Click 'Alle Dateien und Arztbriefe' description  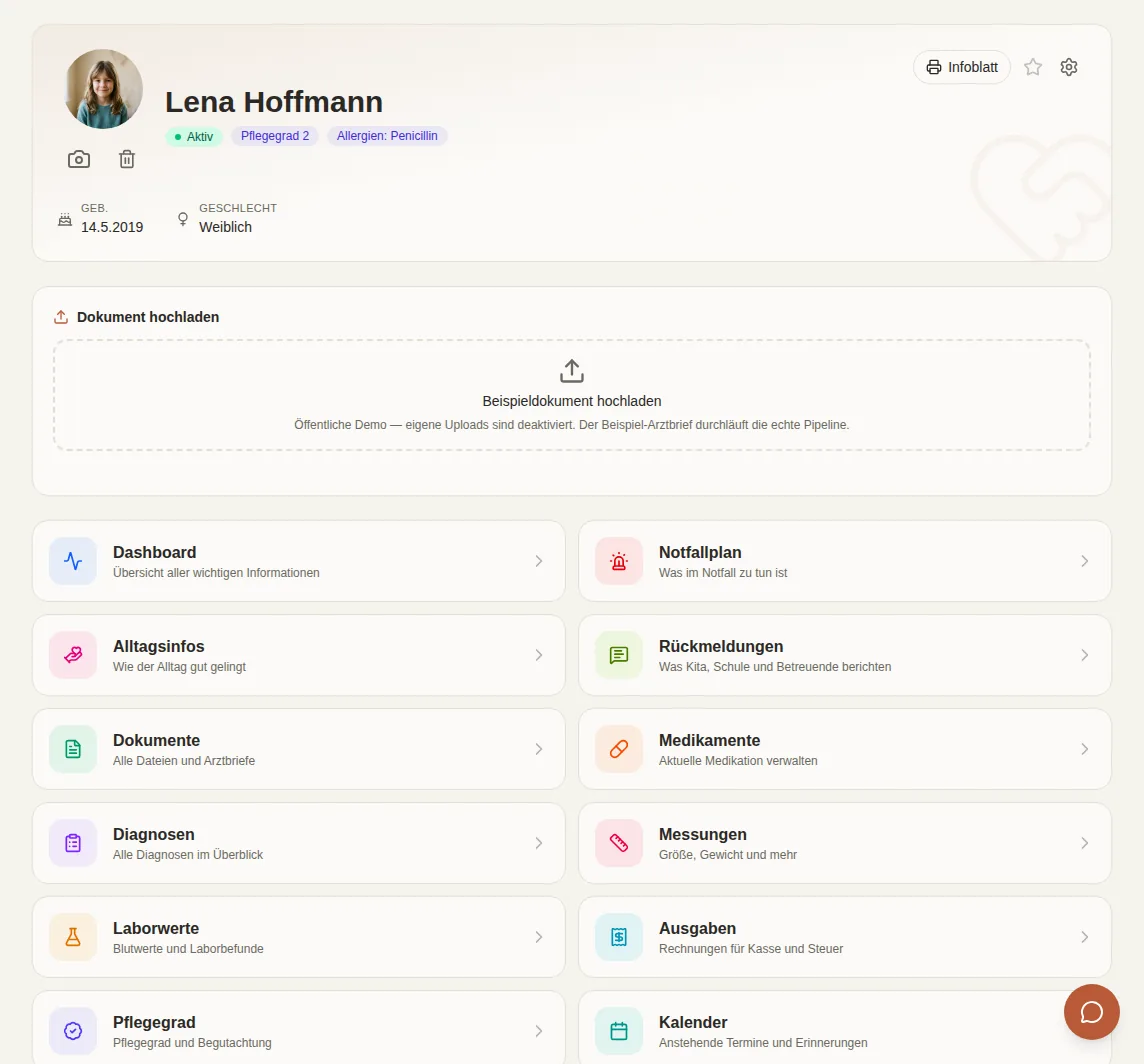pos(184,760)
